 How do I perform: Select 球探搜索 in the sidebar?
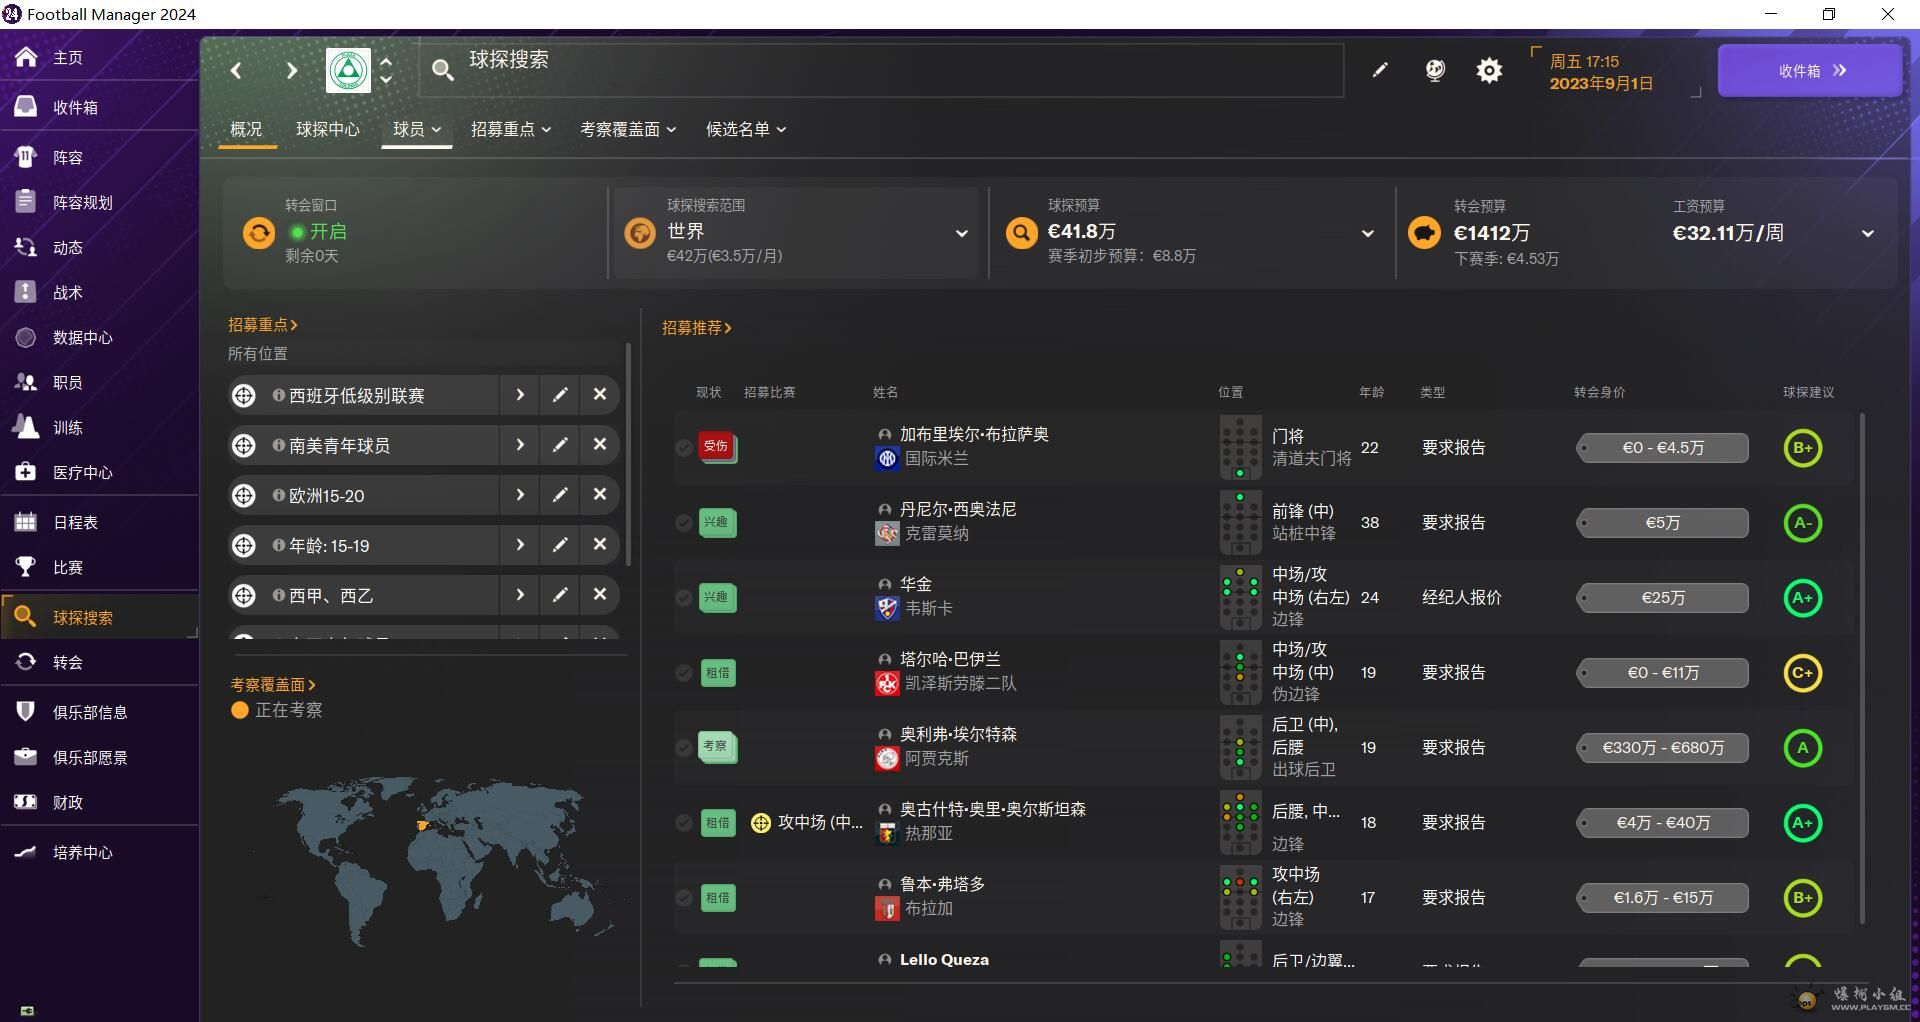(x=100, y=617)
